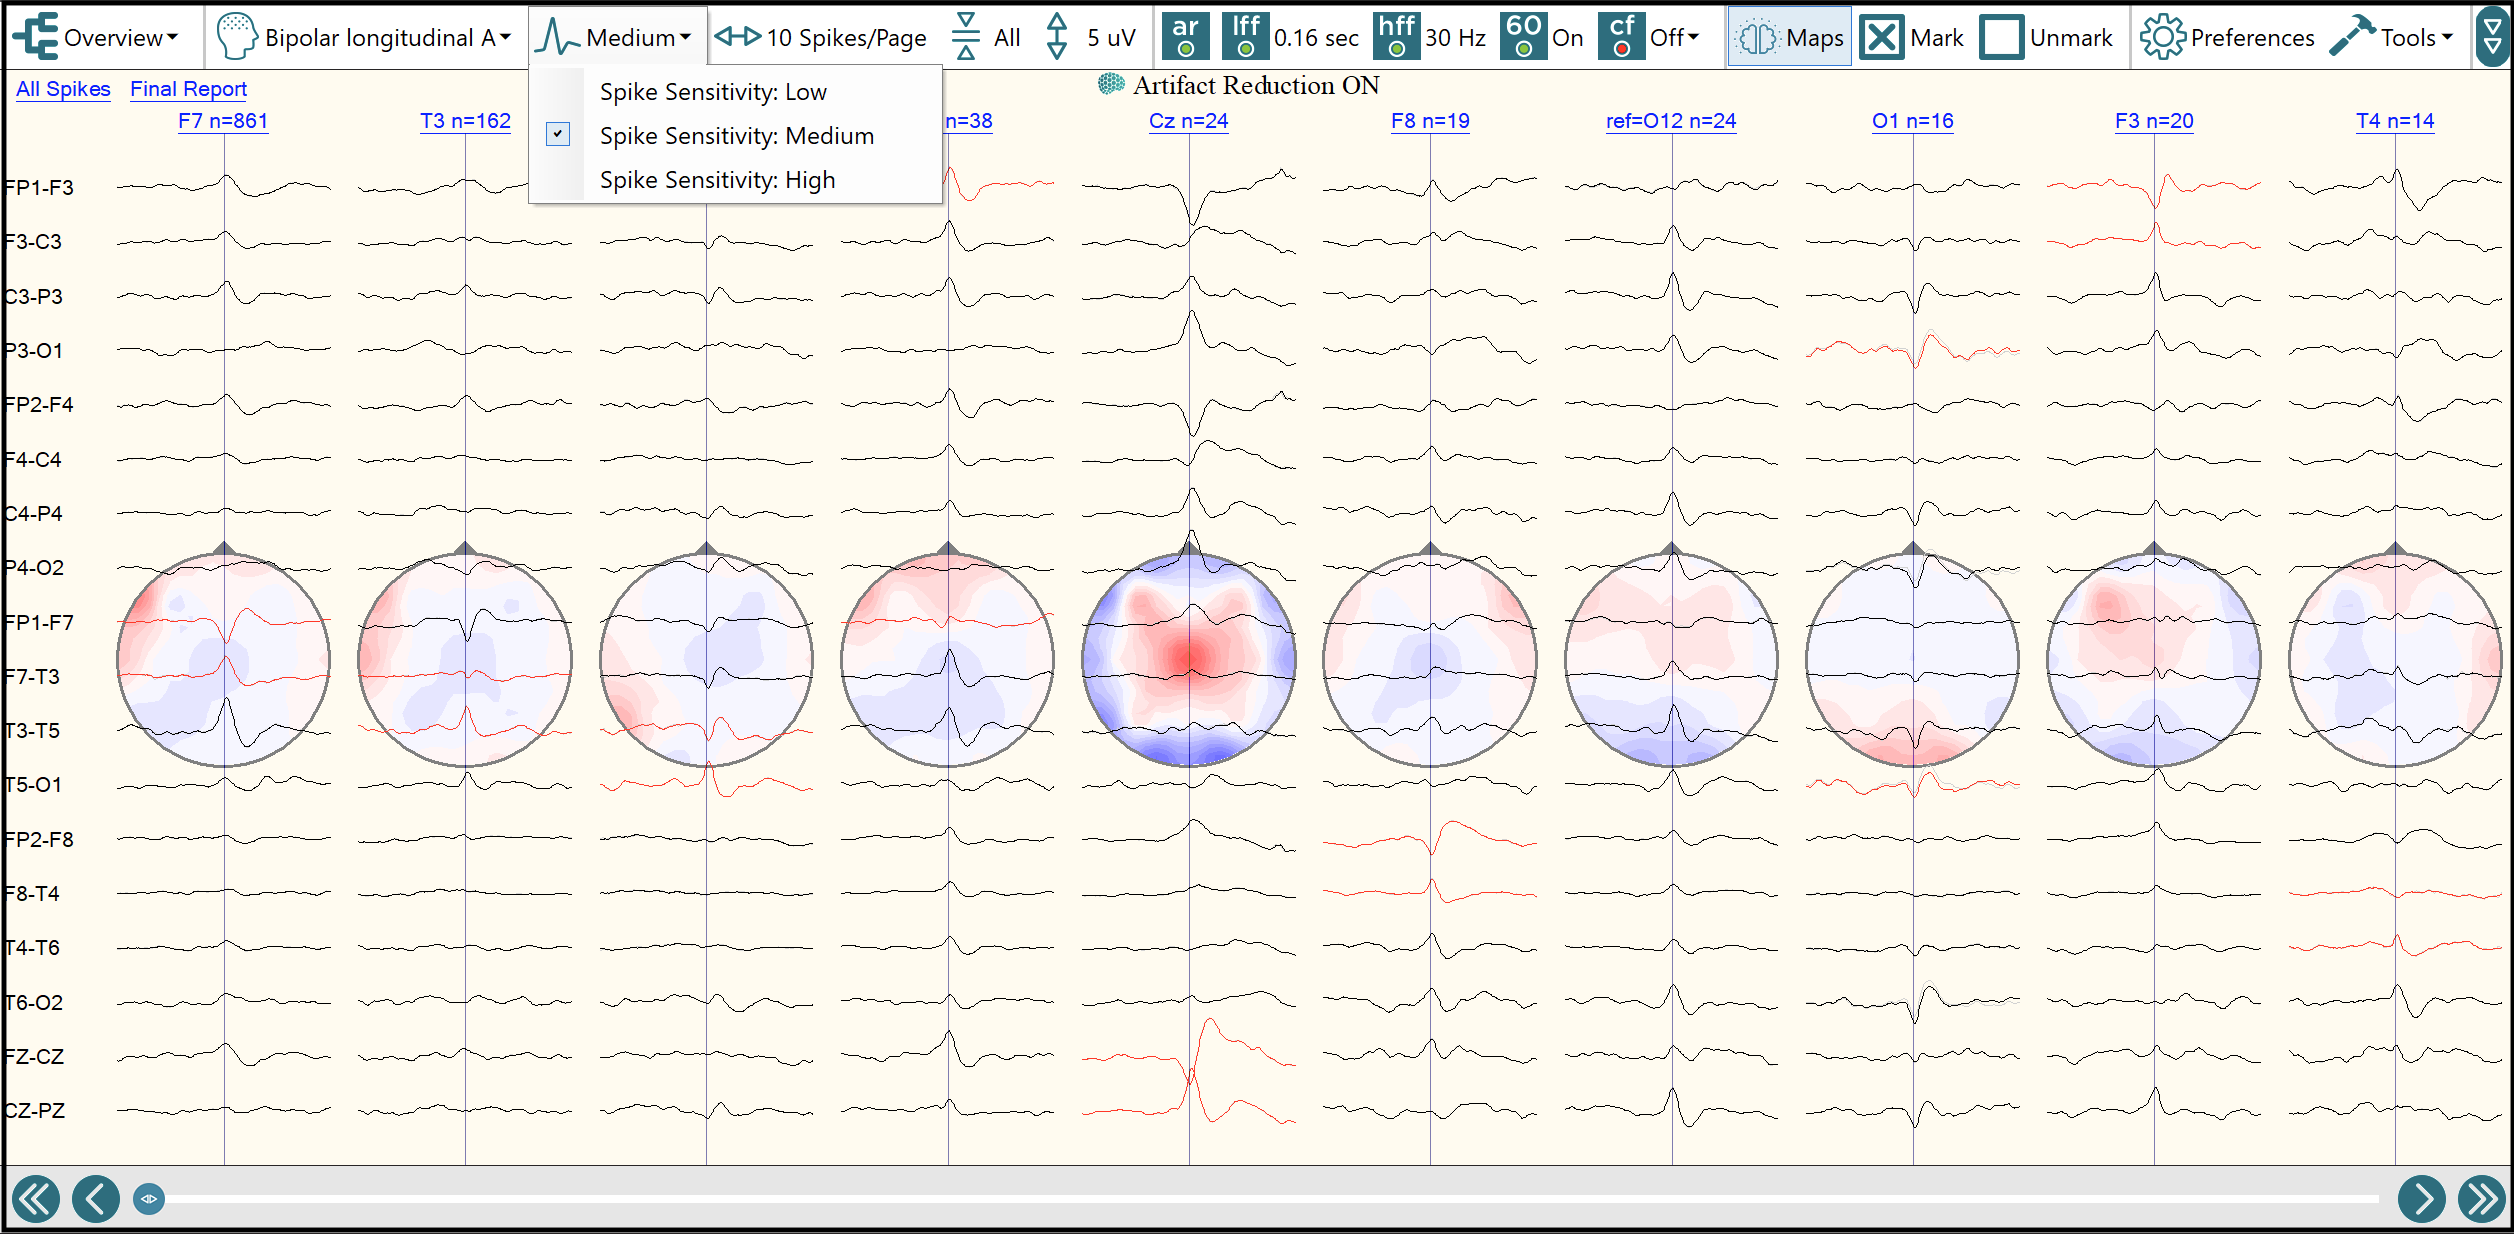Click the CZ-PZ channel label
Viewport: 2514px width, 1234px height.
(x=35, y=1111)
